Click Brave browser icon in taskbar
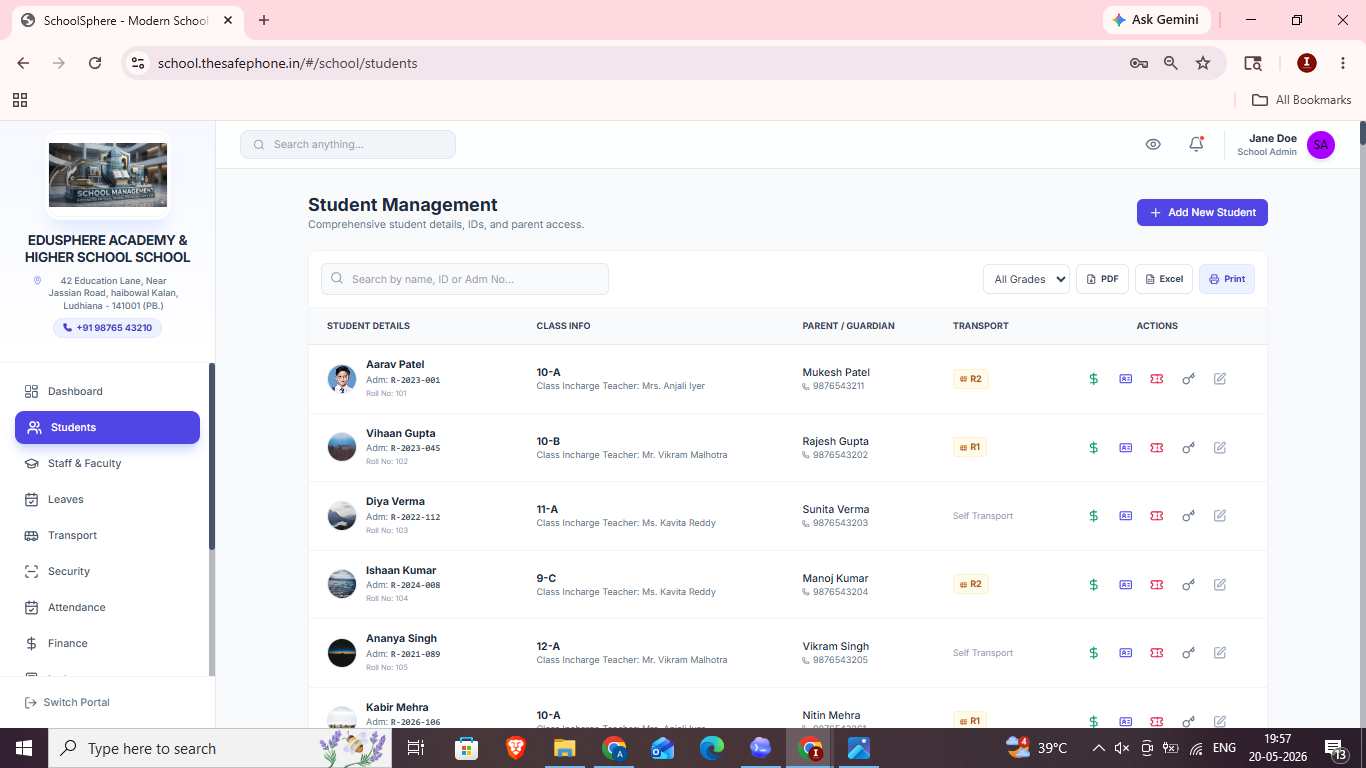The height and width of the screenshot is (768, 1366). (515, 748)
